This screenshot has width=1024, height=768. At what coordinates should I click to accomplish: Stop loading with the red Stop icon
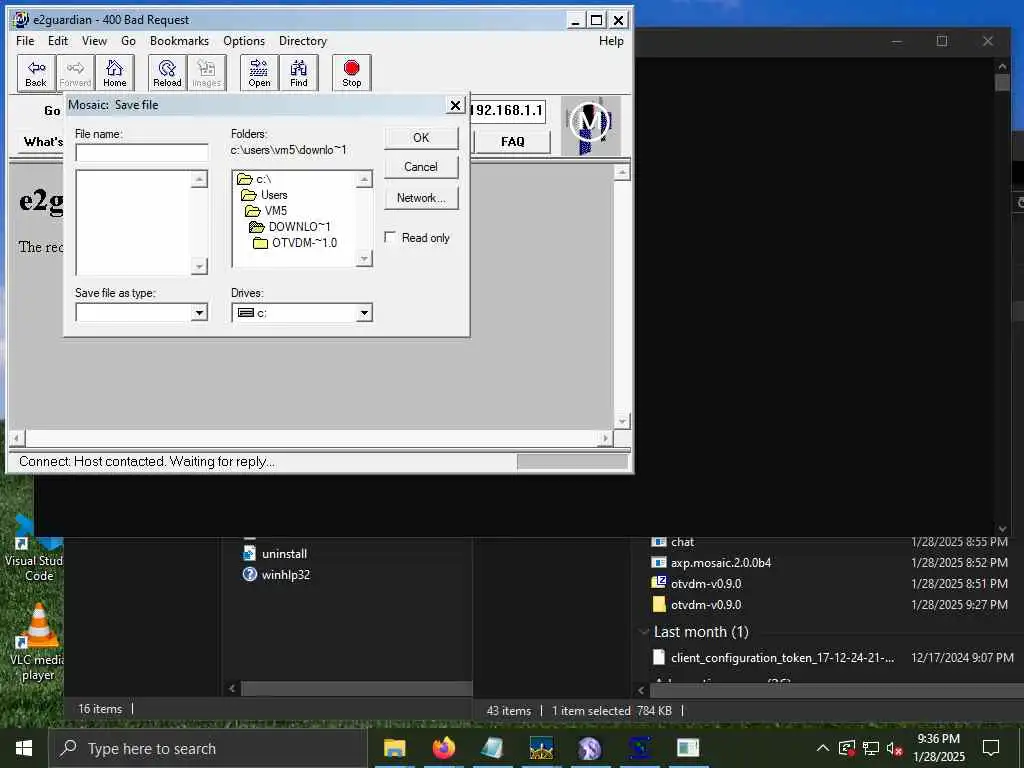coord(351,72)
